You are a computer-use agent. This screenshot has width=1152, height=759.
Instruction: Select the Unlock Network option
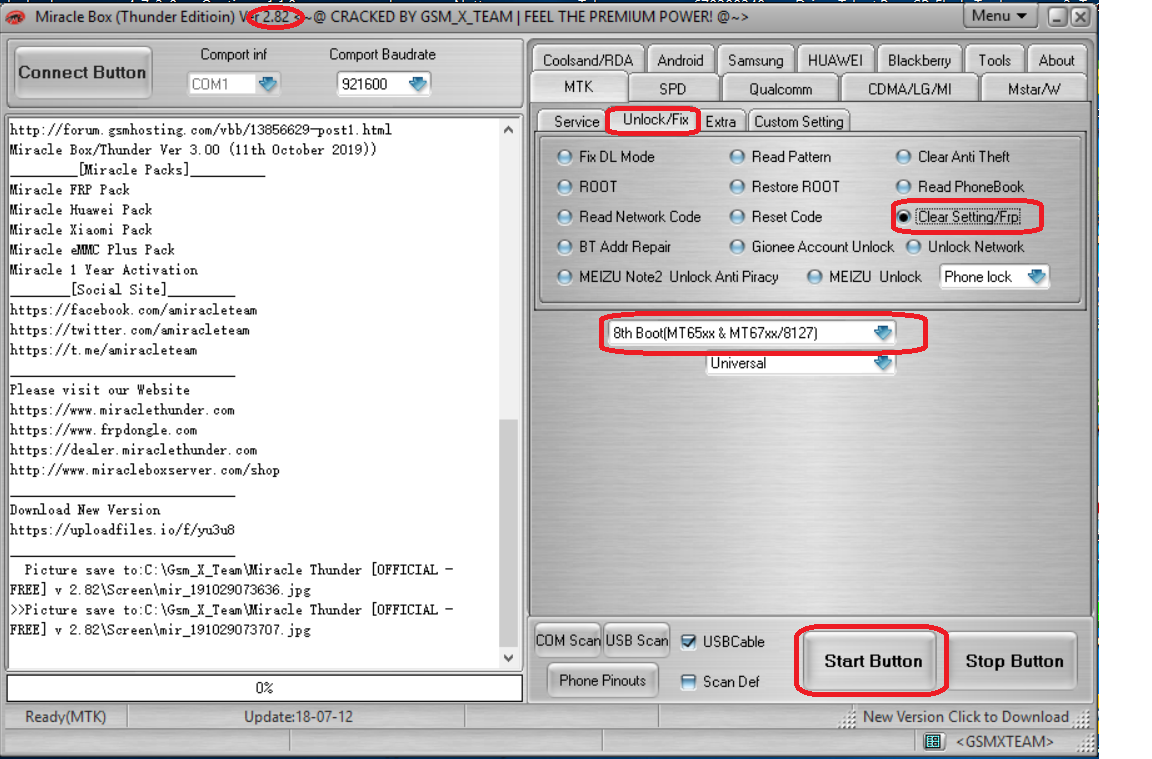click(913, 247)
